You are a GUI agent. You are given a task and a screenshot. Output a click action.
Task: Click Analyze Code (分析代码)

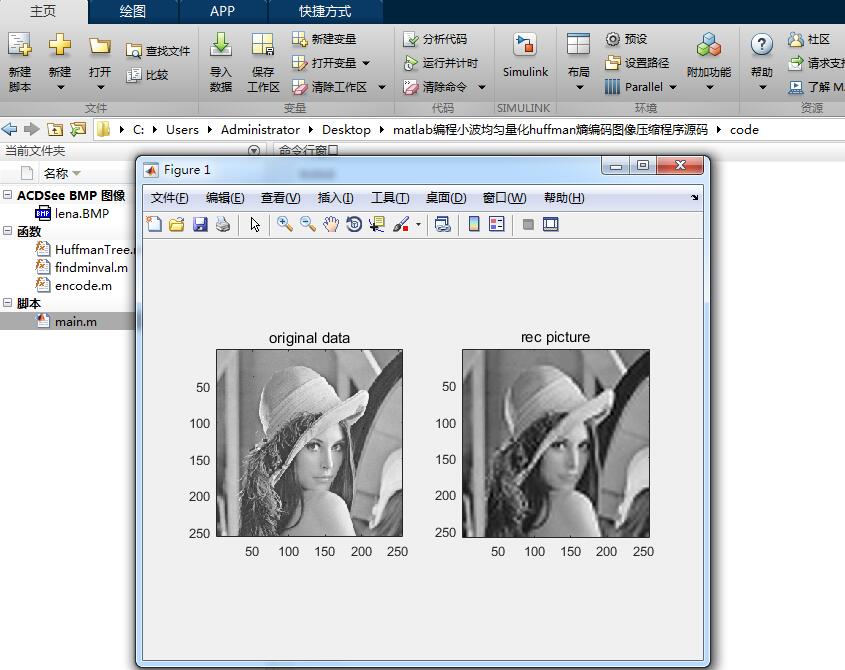click(x=435, y=39)
